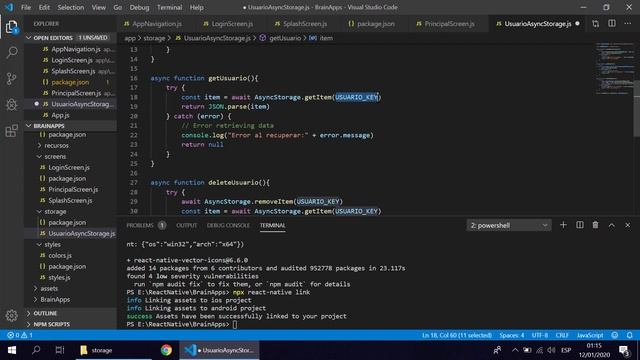Click the volume icon in system tray

tap(551, 350)
